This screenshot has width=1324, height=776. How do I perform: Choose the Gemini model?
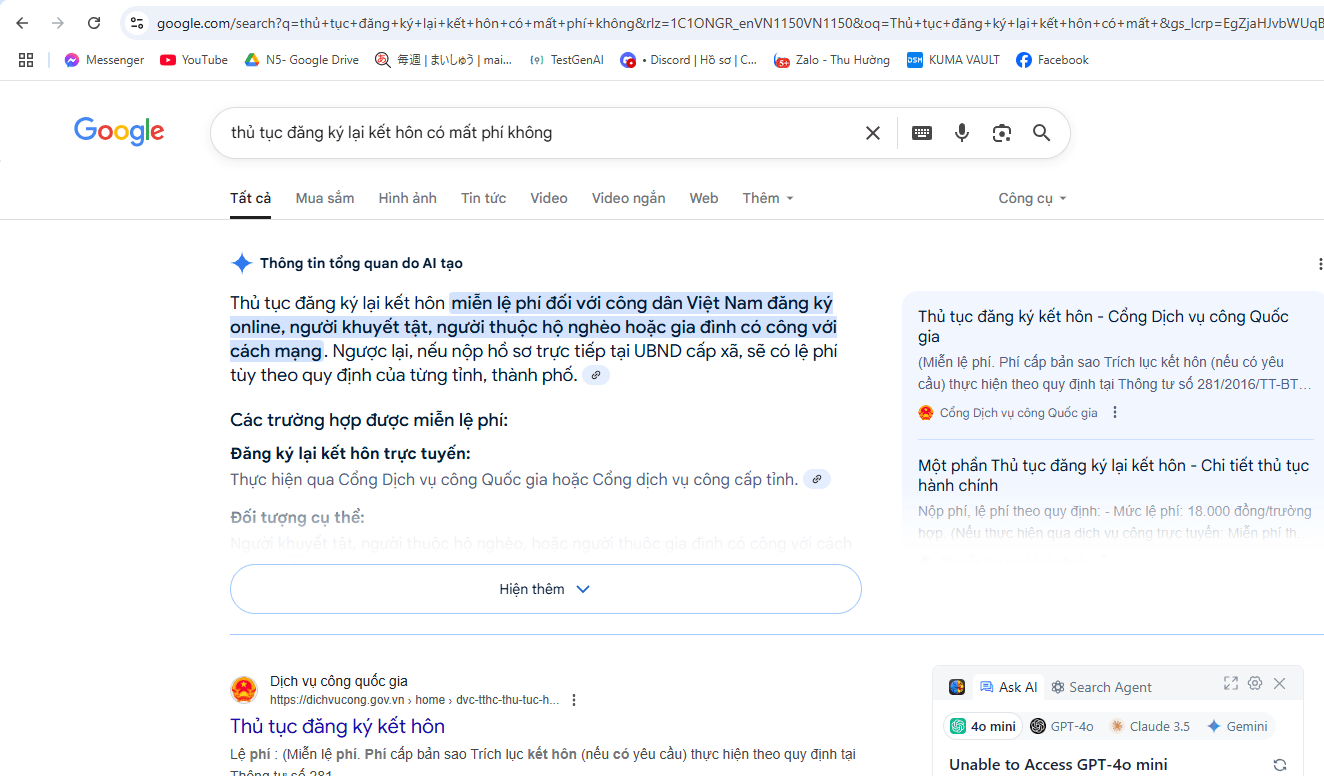(1237, 726)
